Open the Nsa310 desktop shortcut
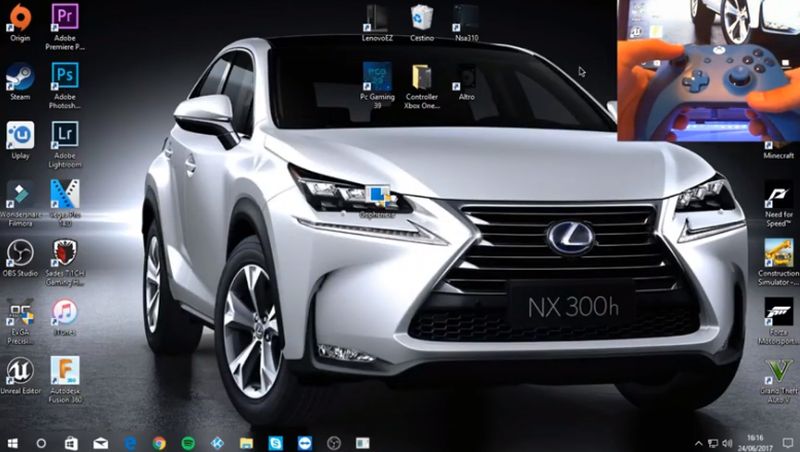This screenshot has height=452, width=800. tap(466, 22)
